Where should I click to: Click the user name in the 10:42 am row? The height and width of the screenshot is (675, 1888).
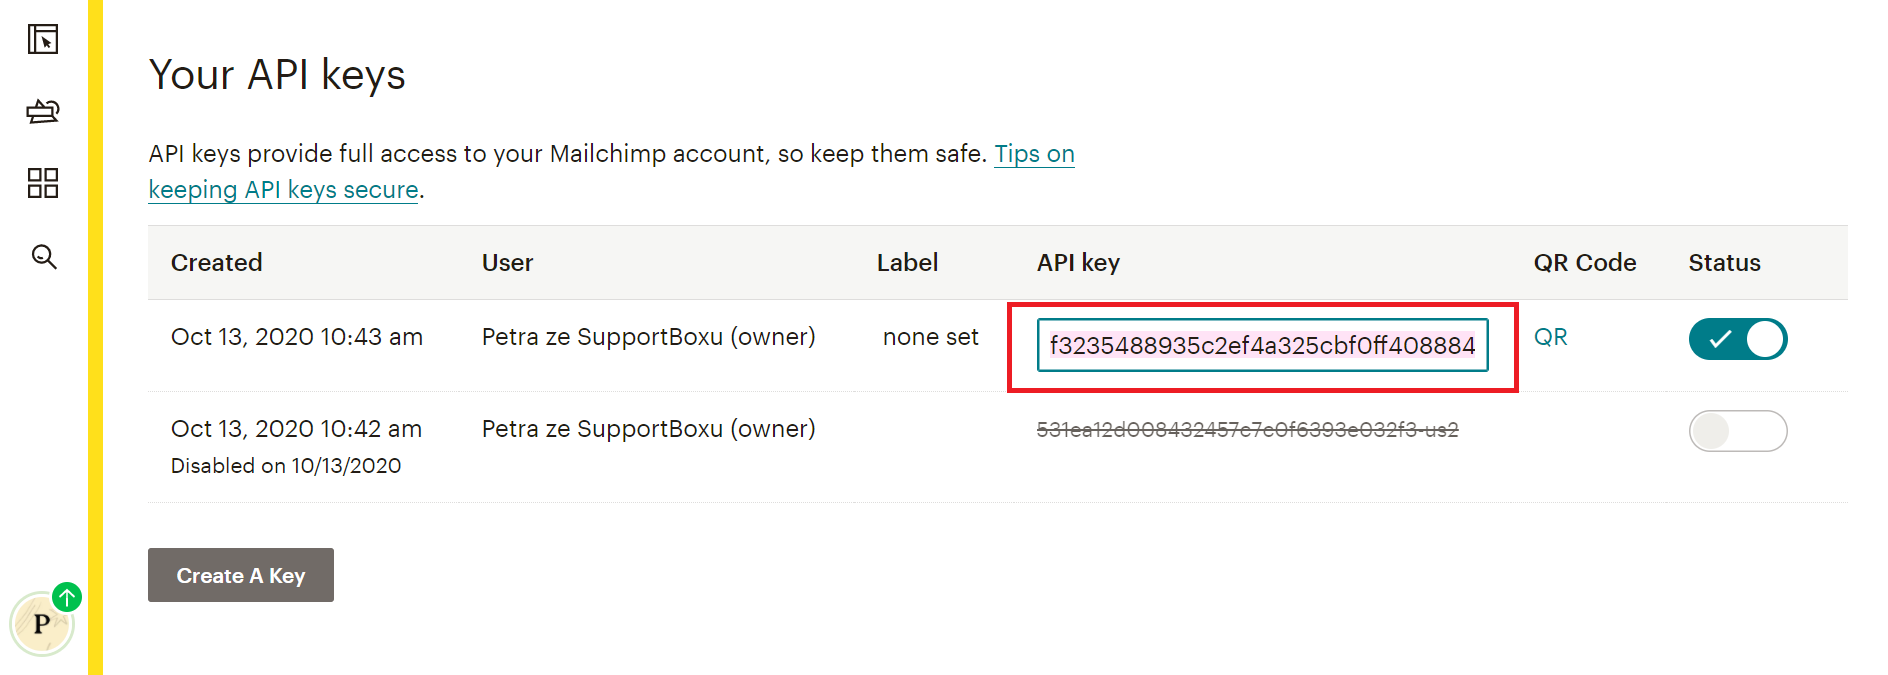(649, 429)
